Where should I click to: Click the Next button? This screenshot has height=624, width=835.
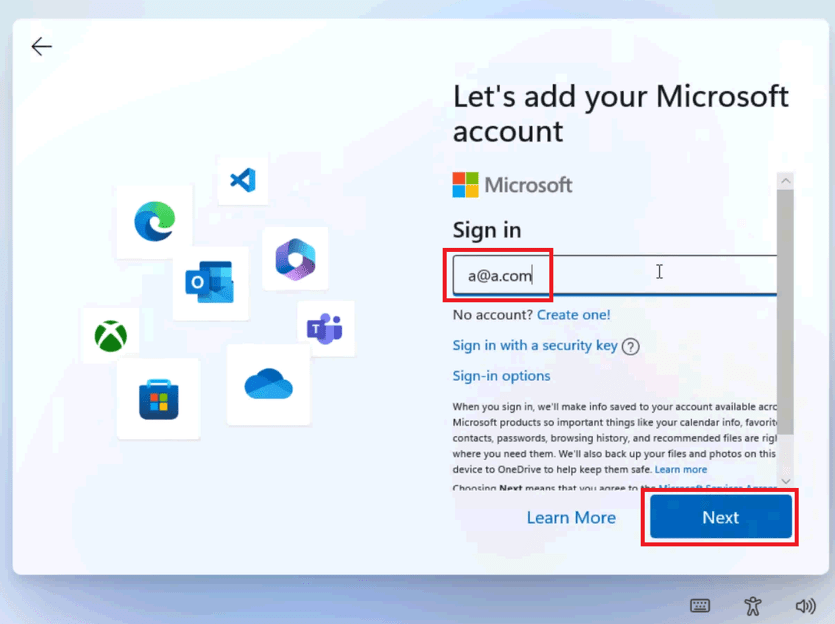pyautogui.click(x=721, y=517)
